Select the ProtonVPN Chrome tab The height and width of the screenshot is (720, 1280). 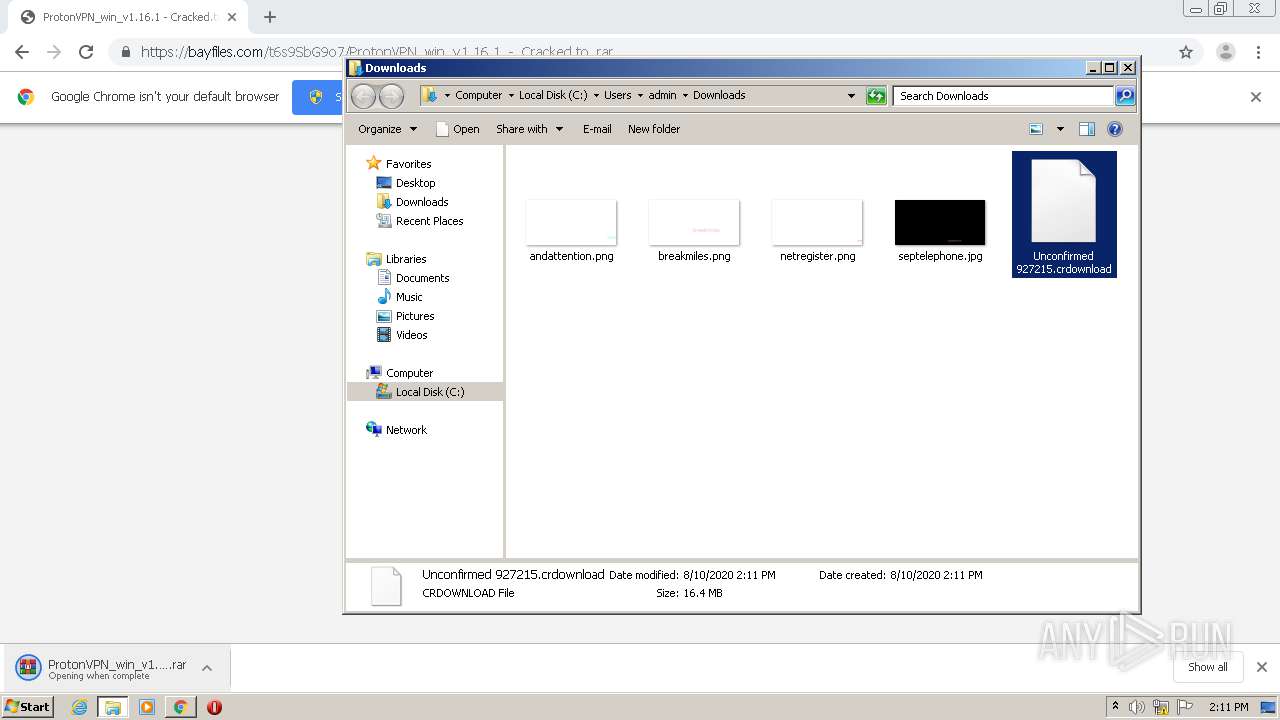pos(128,17)
